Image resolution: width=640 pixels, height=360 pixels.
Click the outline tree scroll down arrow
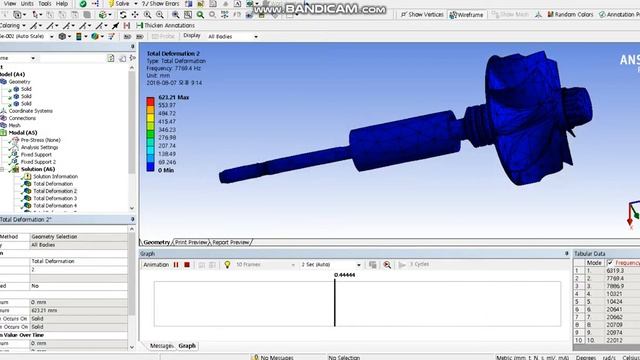[x=132, y=208]
